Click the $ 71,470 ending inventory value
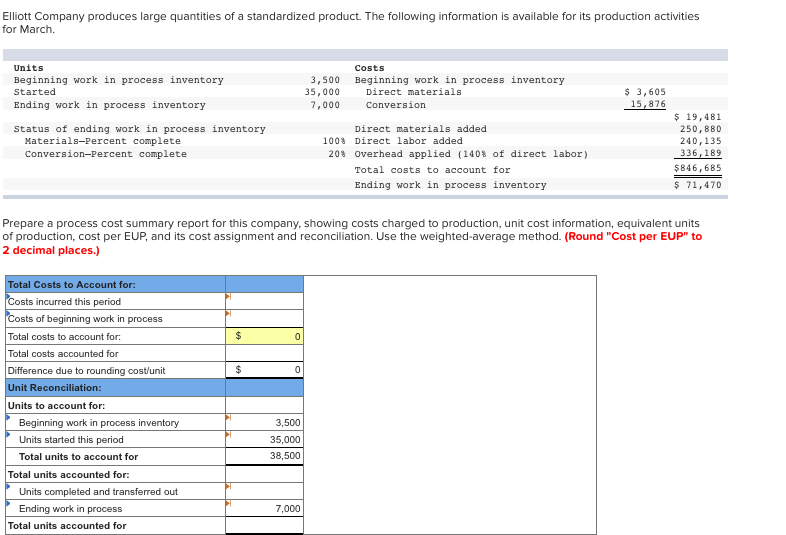The width and height of the screenshot is (786, 535). tap(697, 185)
